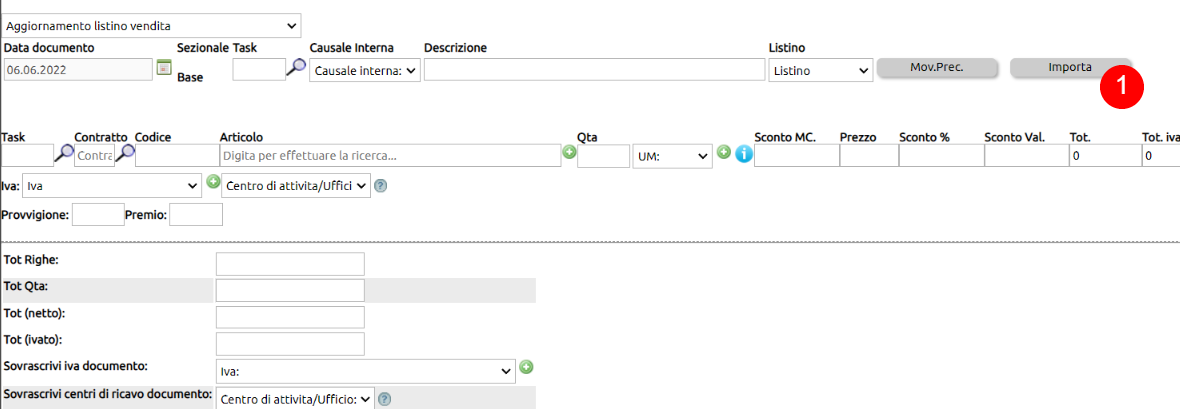Click the blue info icon near UM
The height and width of the screenshot is (409, 1180).
click(744, 154)
